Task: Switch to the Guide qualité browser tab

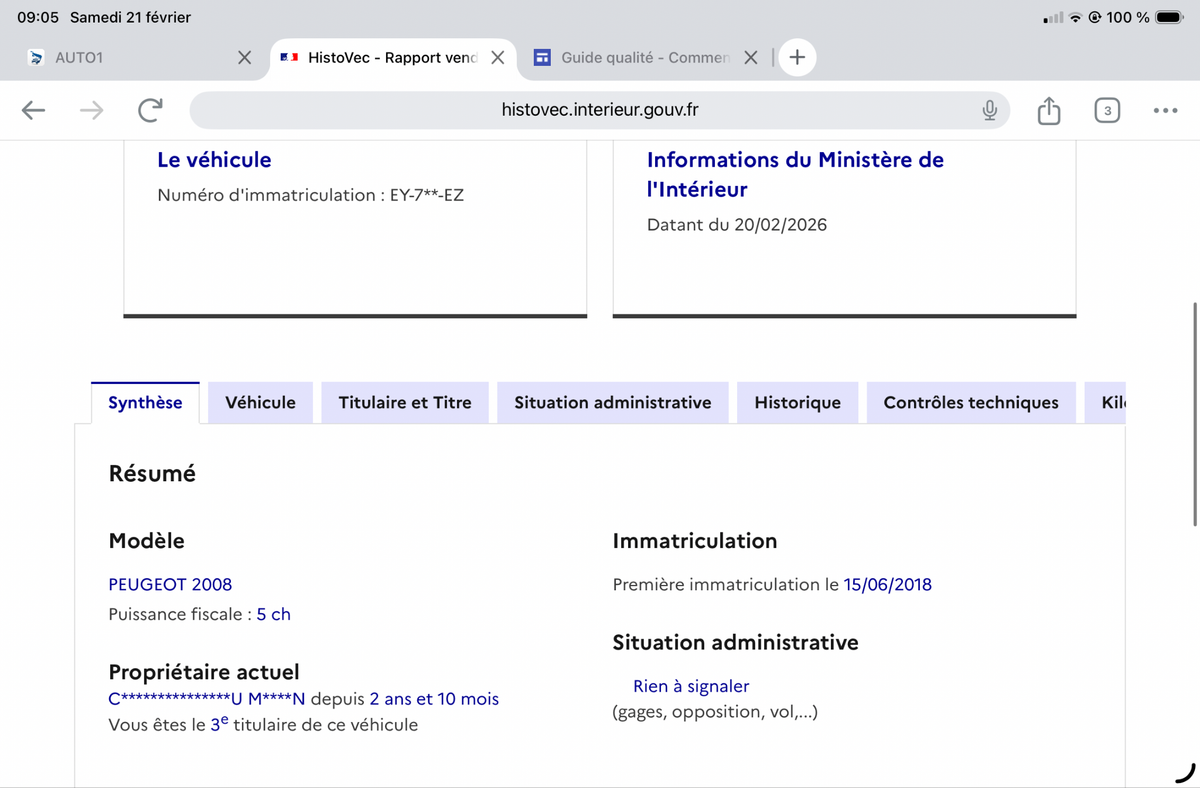Action: coord(640,58)
